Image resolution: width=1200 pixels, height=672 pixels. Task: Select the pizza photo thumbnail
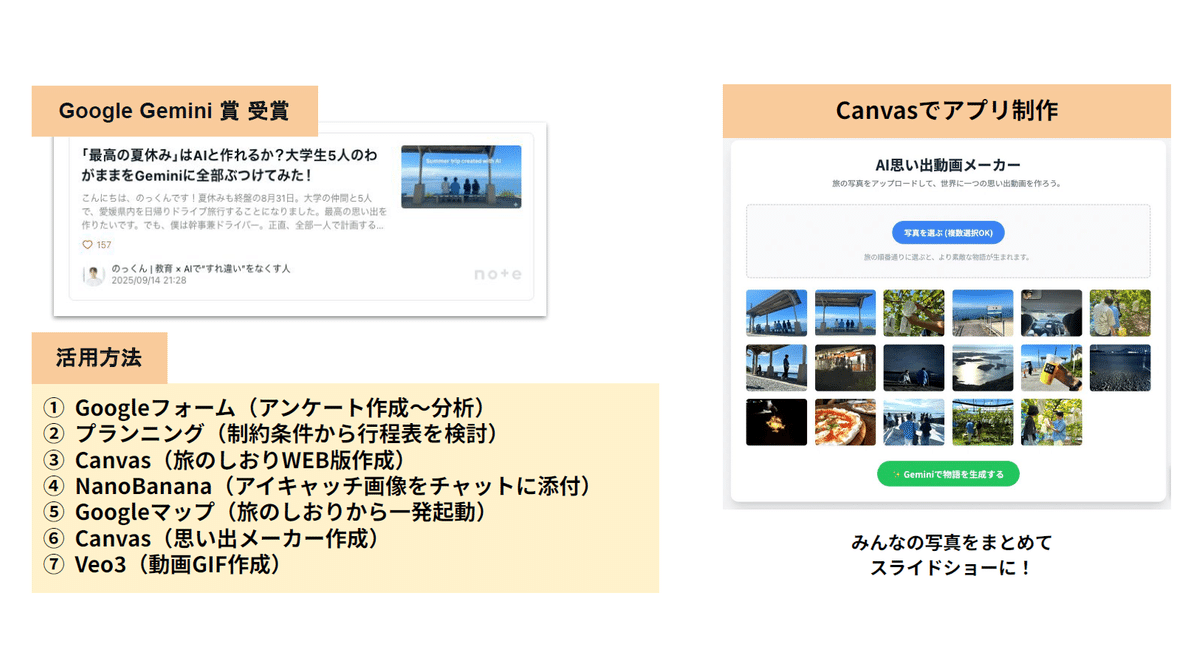pyautogui.click(x=845, y=422)
